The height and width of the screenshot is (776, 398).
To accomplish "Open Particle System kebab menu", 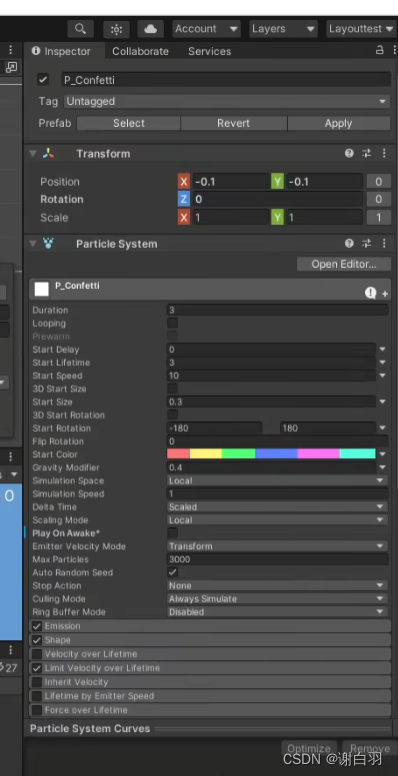I will [384, 243].
